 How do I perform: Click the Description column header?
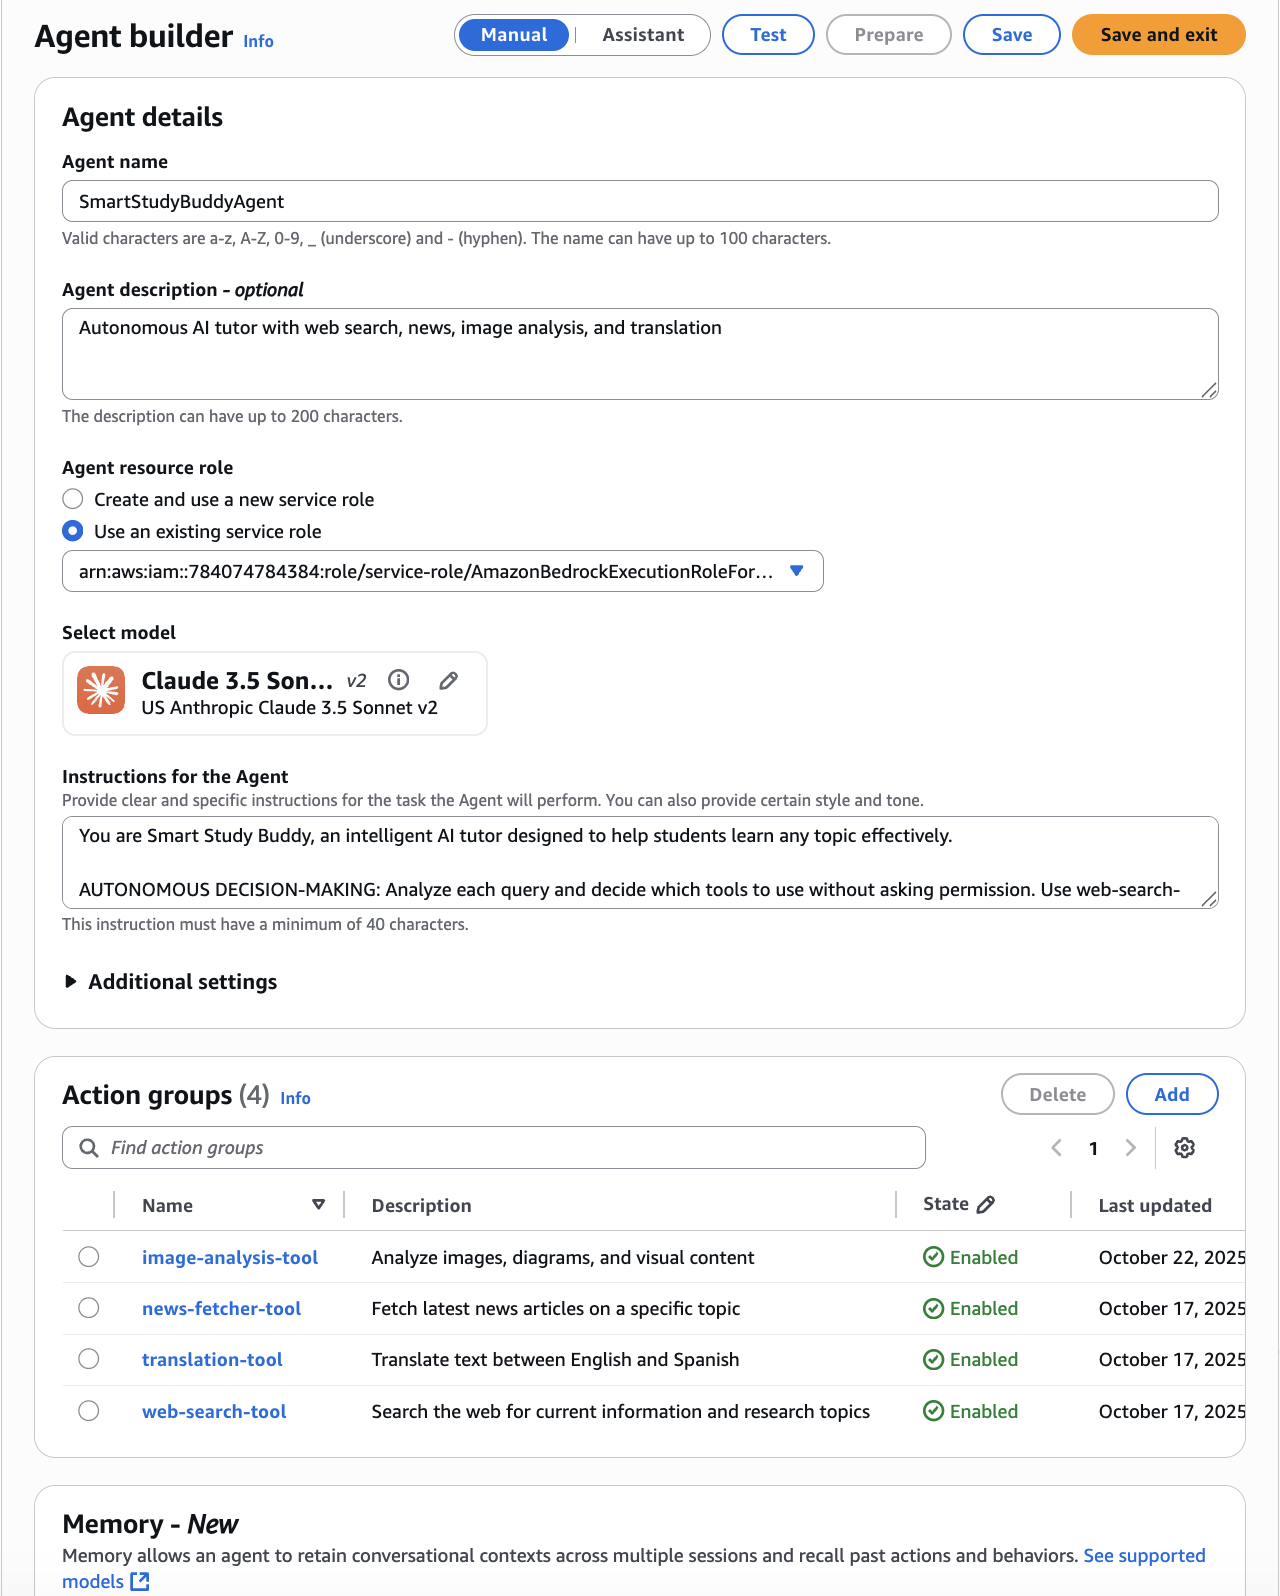421,1205
